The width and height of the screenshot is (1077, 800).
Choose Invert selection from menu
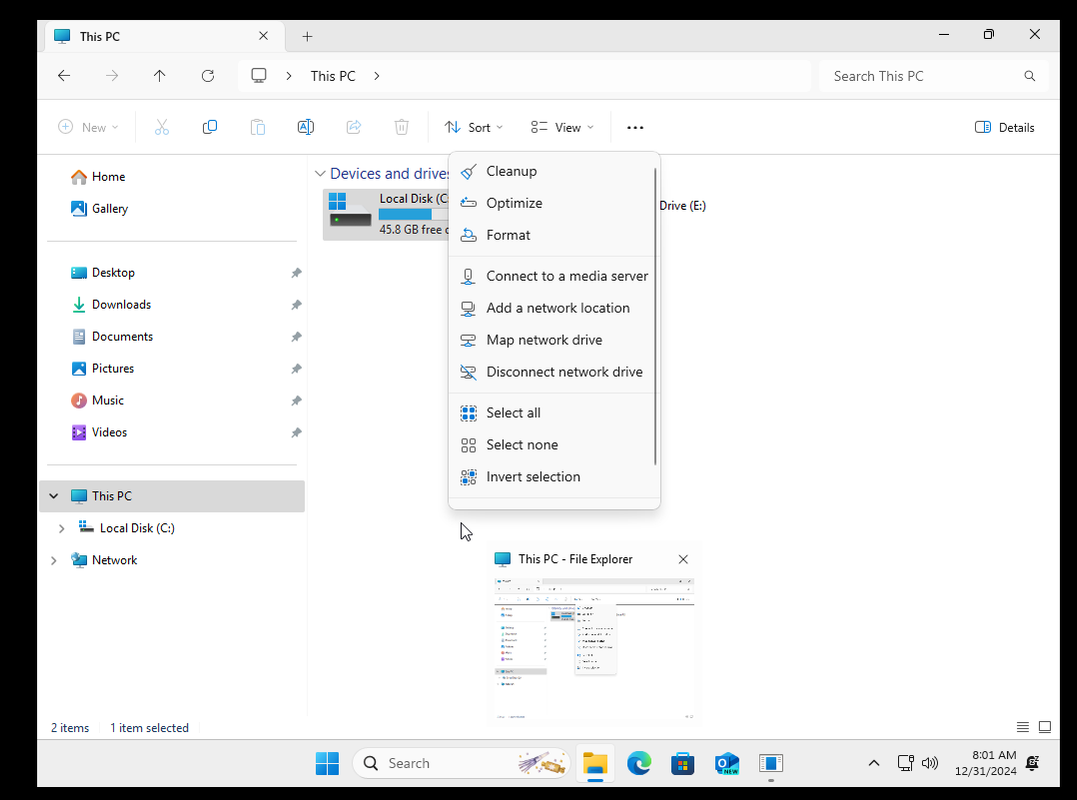554,477
